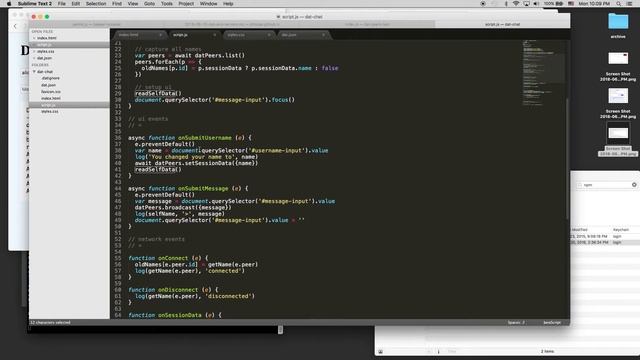Open the Window menu
Screen dimensions: 640x360
point(209,4)
